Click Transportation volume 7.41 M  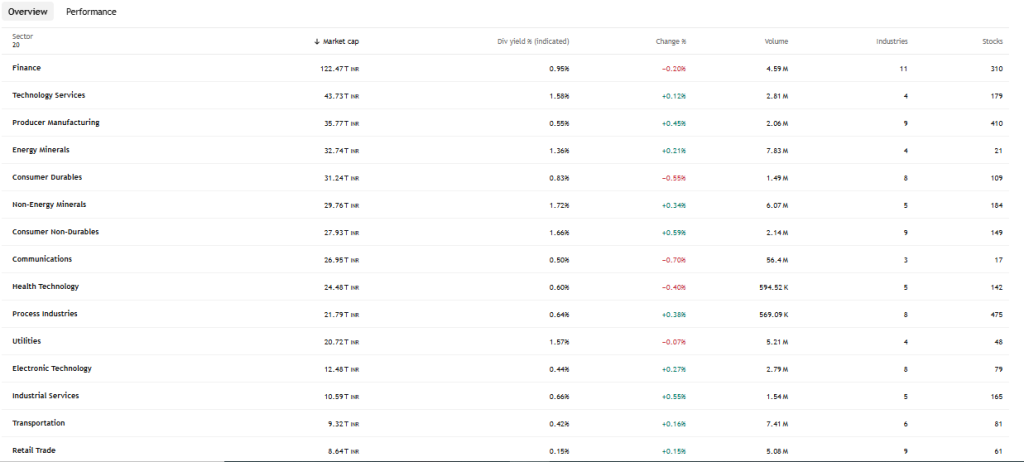tap(777, 424)
